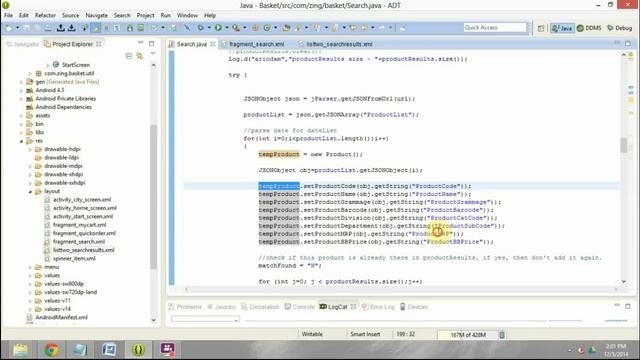Open the Android Virtual Device Manager icon
The width and height of the screenshot is (640, 360).
pos(140,28)
